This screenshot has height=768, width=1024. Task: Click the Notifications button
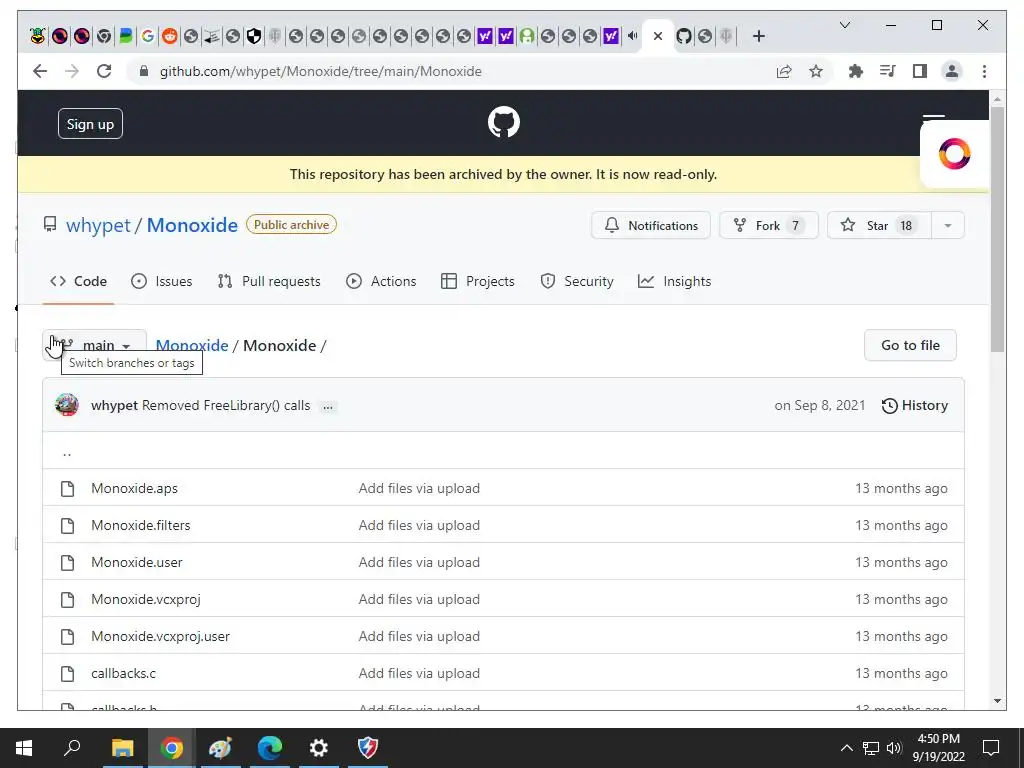[x=650, y=225]
